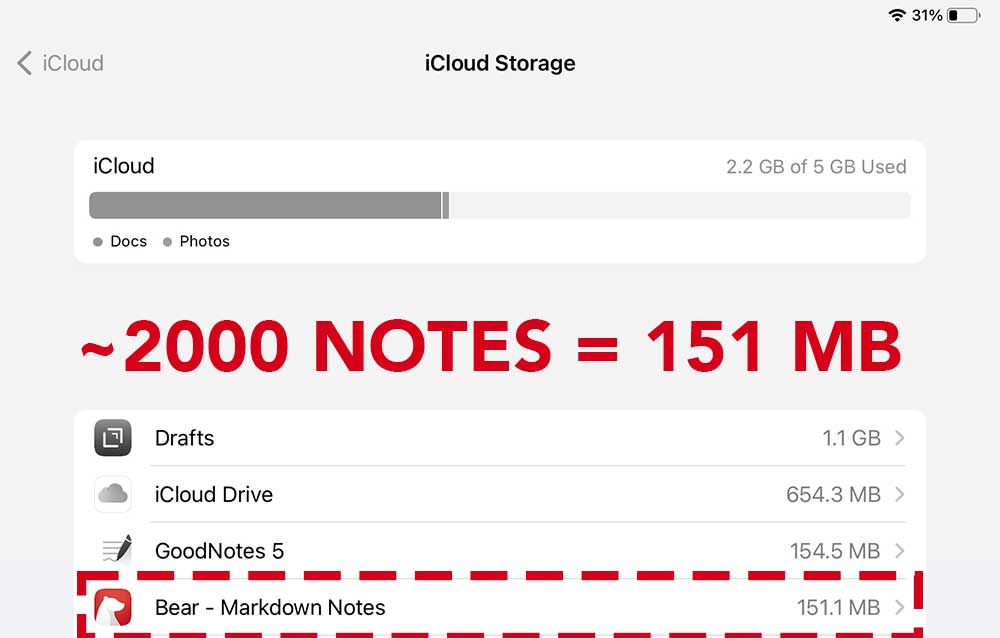Tap the back arrow chevron icon
Screen dimensions: 1000x638
[24, 63]
